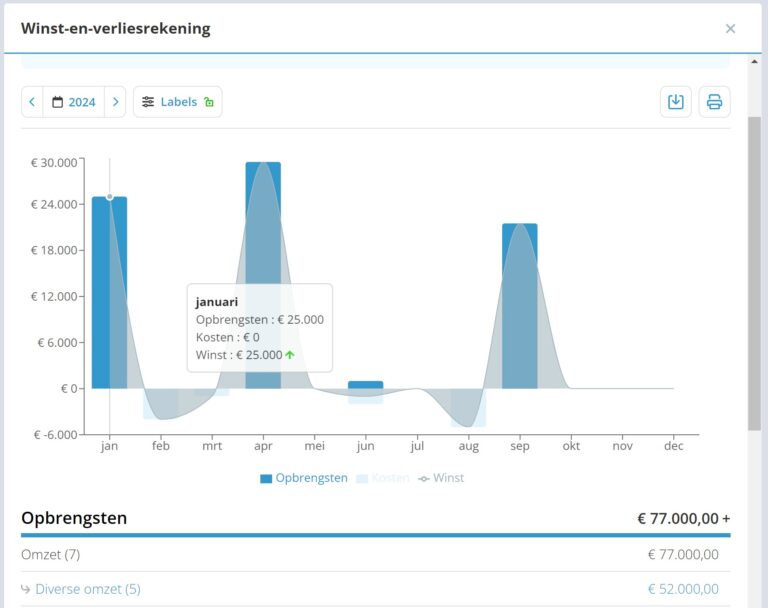Click the April revenue bar
Screen dimensions: 768x608
[264, 275]
